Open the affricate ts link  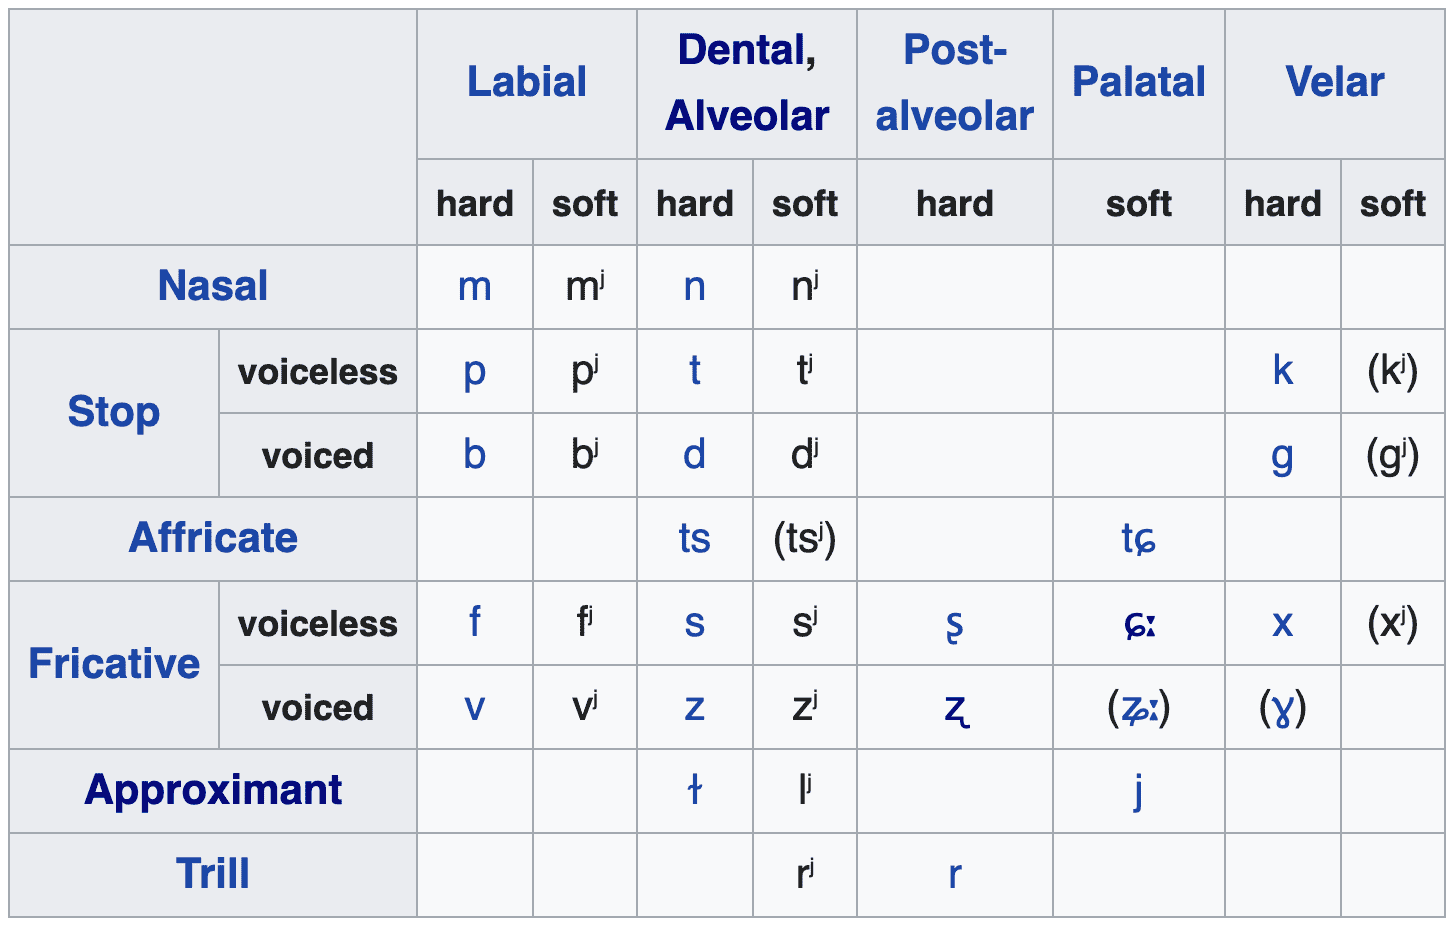click(x=694, y=539)
